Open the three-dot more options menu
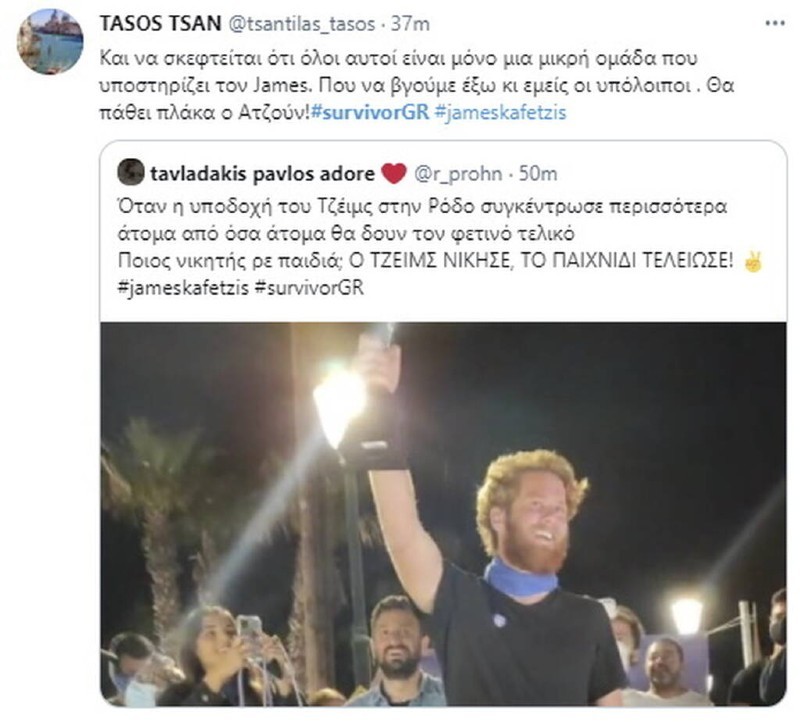Viewport: 800px width, 722px height. 775,23
